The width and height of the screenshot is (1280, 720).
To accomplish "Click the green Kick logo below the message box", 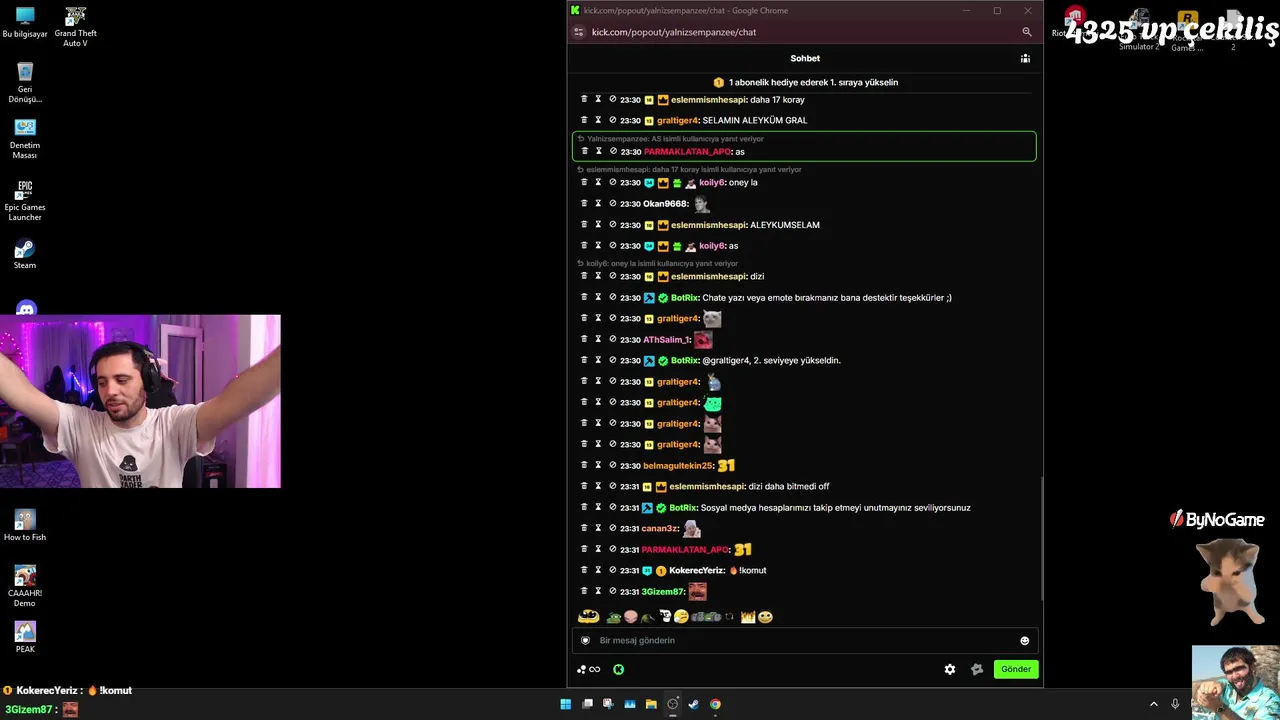I will pos(619,669).
